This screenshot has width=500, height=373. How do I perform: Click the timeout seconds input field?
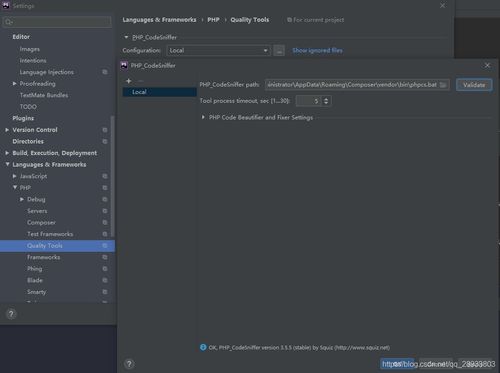coord(309,101)
